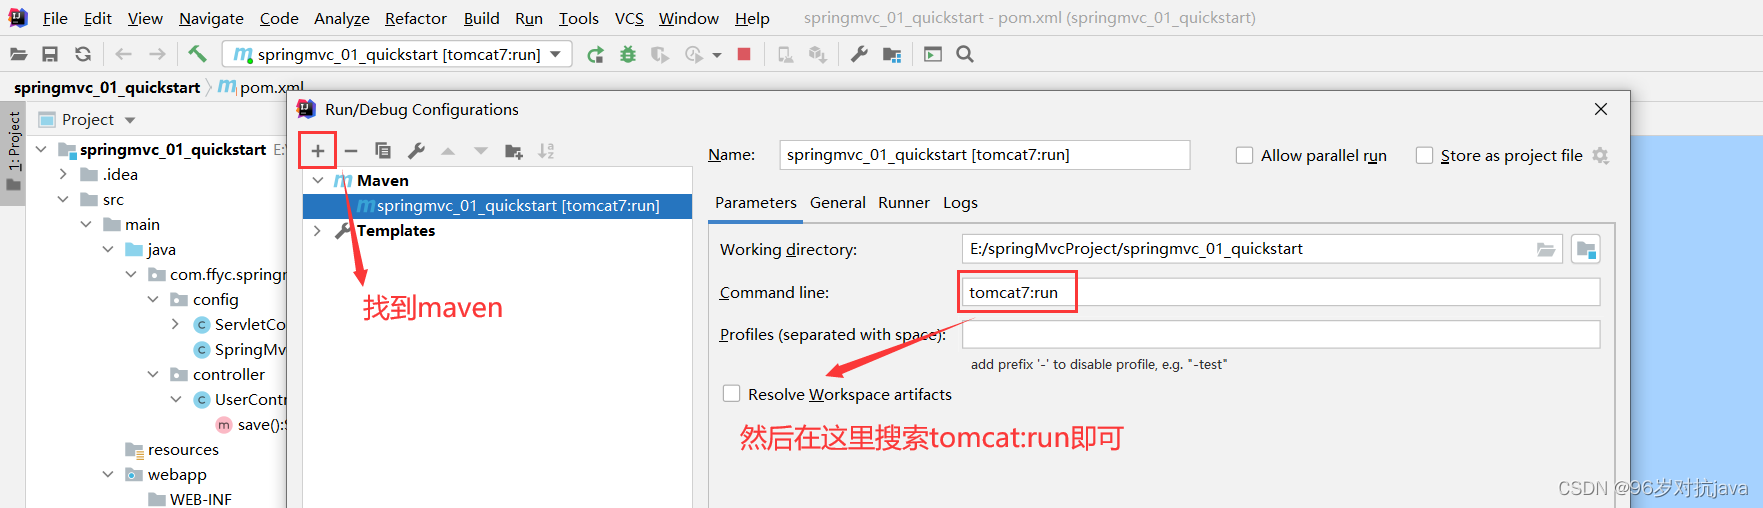The width and height of the screenshot is (1763, 508).
Task: Click the Save All disk icon
Action: (50, 54)
